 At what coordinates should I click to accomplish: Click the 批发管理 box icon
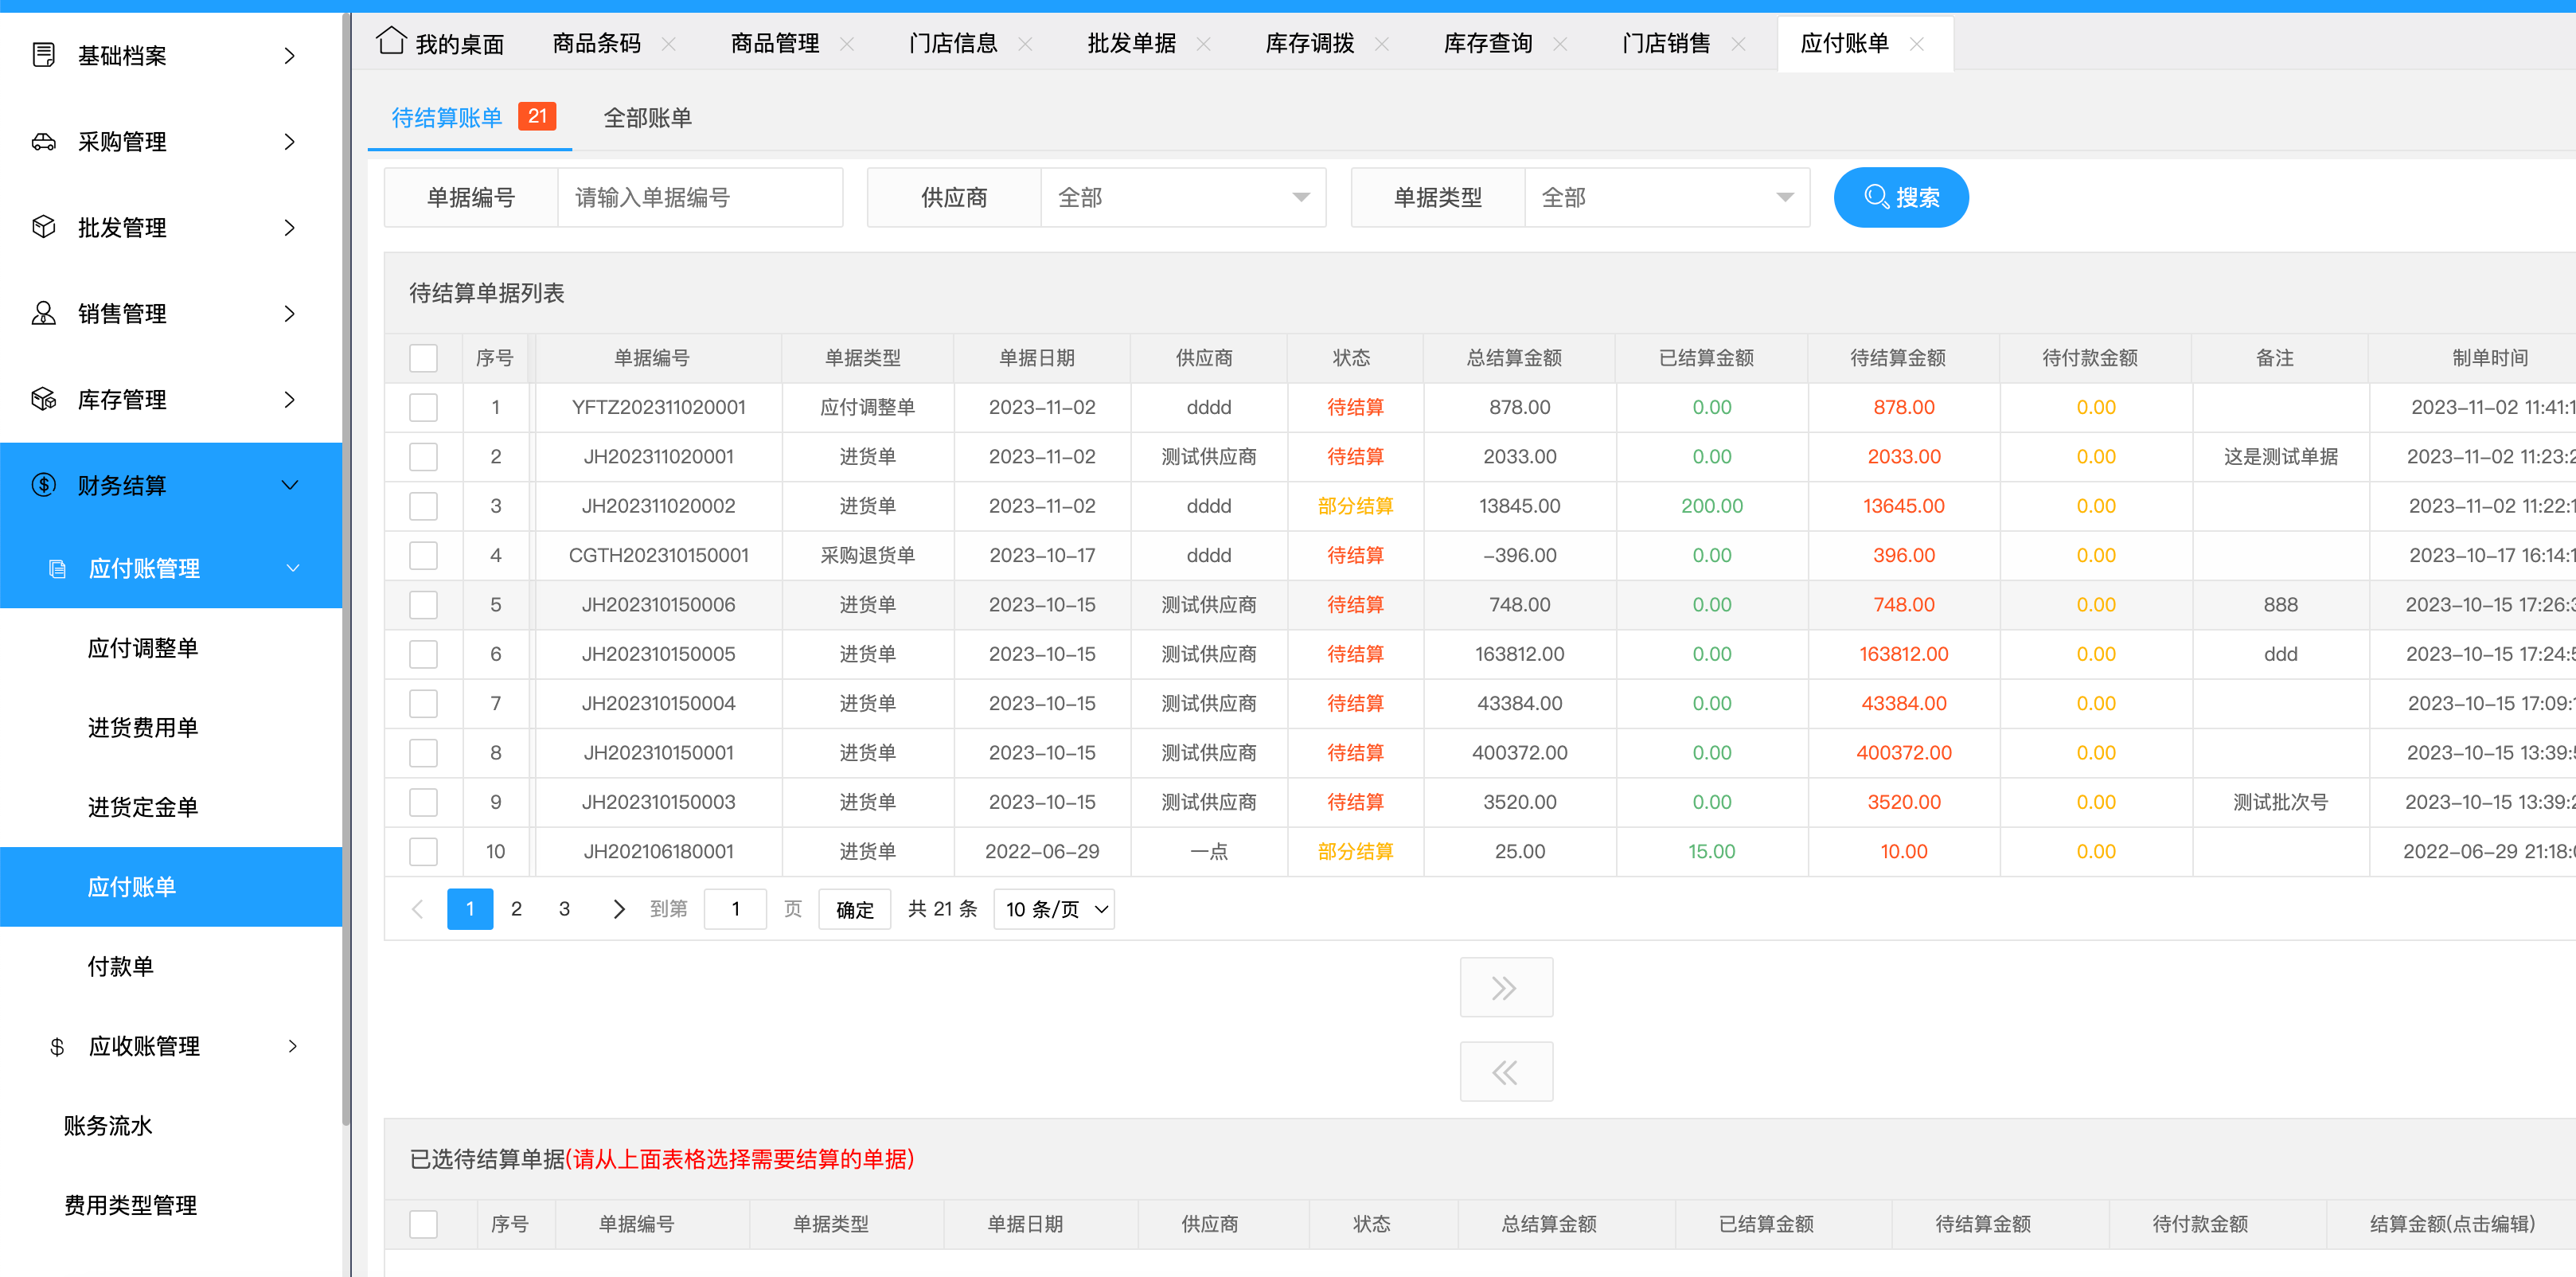(43, 227)
